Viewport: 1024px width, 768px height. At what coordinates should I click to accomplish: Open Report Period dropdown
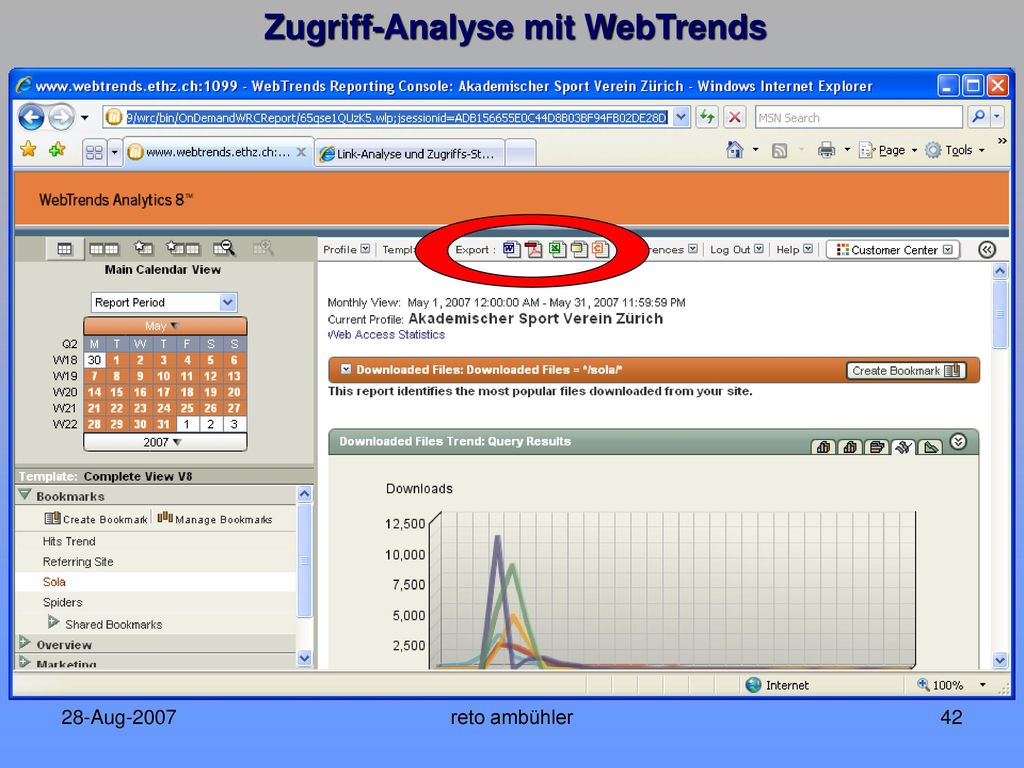pyautogui.click(x=163, y=302)
